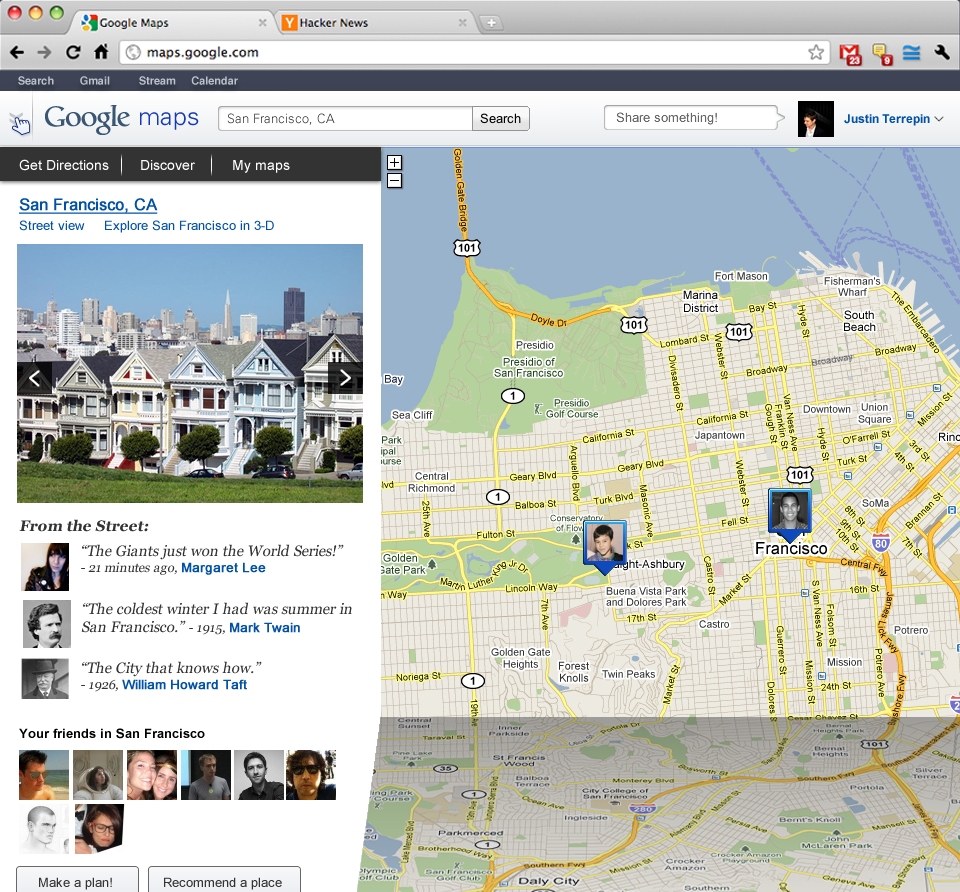This screenshot has width=960, height=892.
Task: Click William Howard Taft's portrait thumbnail
Action: [45, 679]
